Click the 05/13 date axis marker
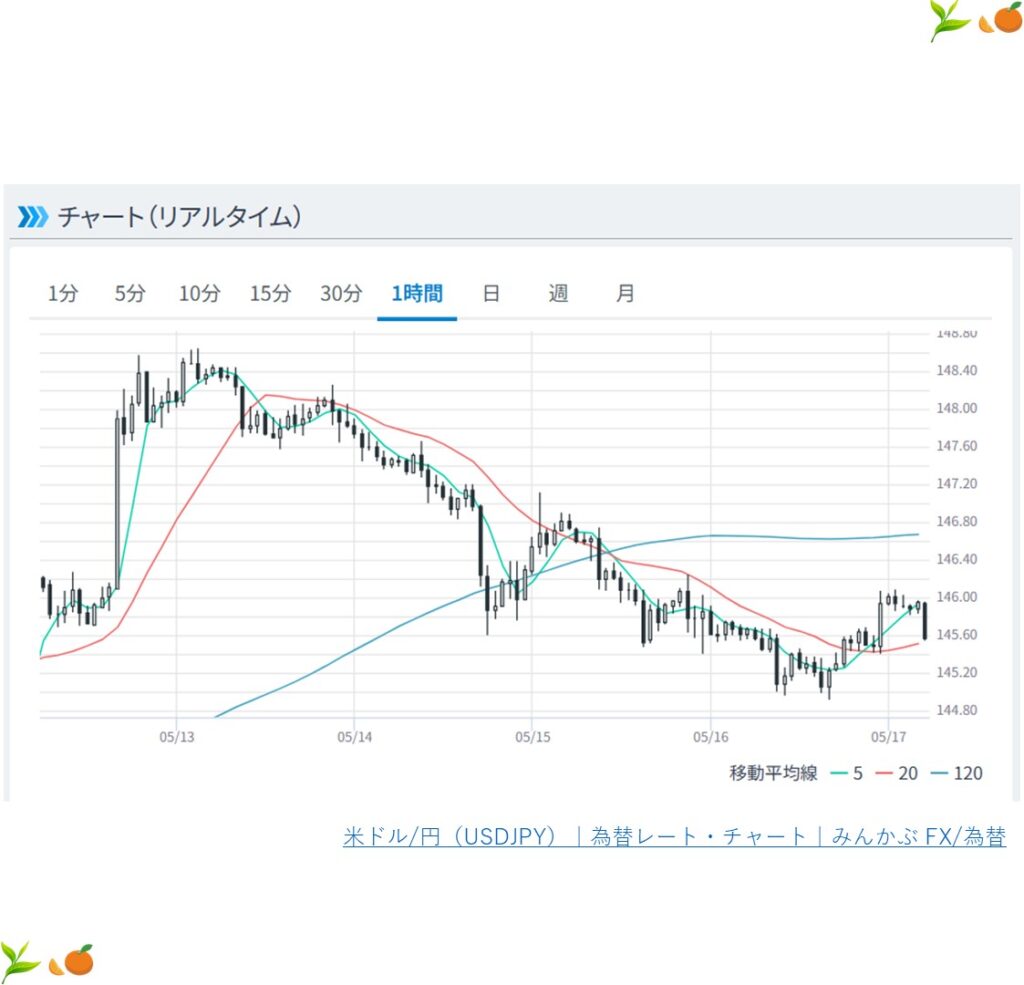1024x985 pixels. click(176, 737)
